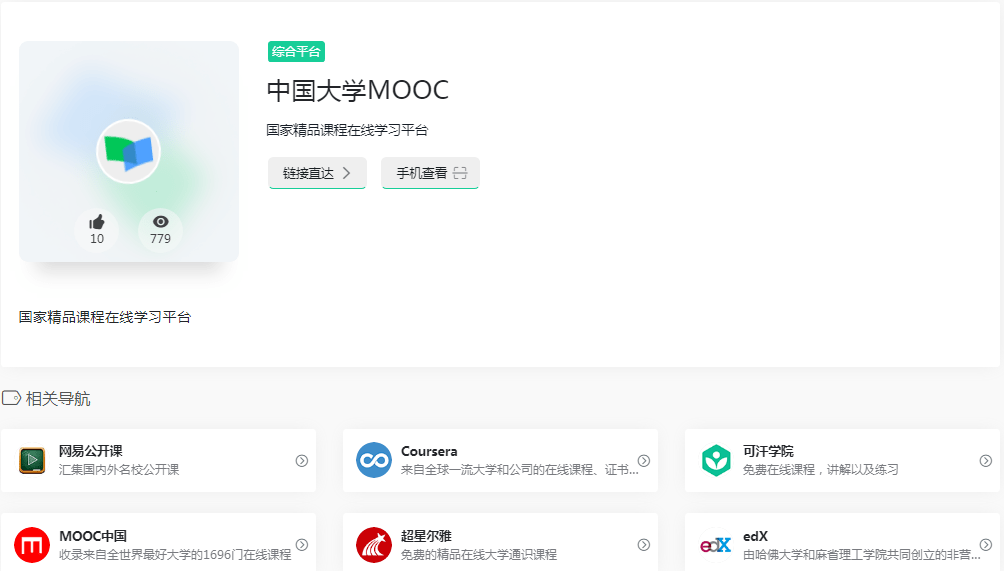
Task: Click arrow icon on edX card
Action: [x=986, y=545]
